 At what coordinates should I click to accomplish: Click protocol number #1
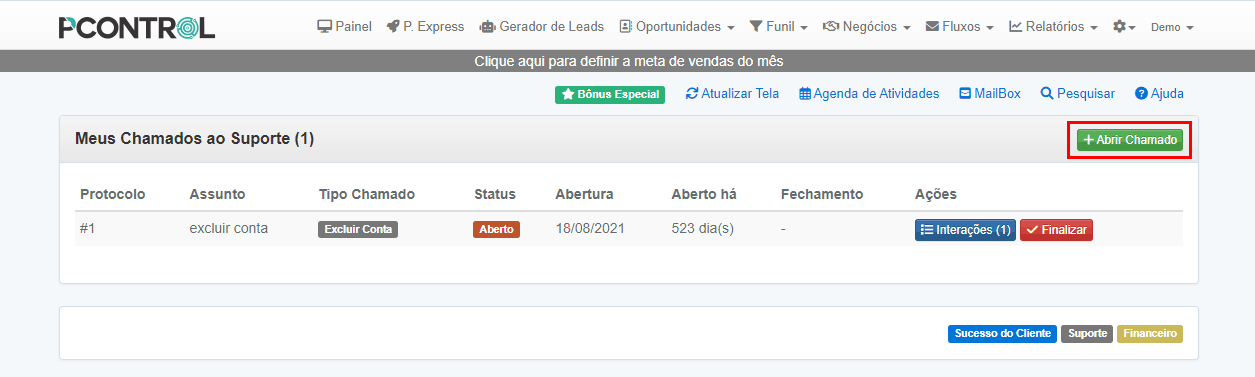coord(88,228)
